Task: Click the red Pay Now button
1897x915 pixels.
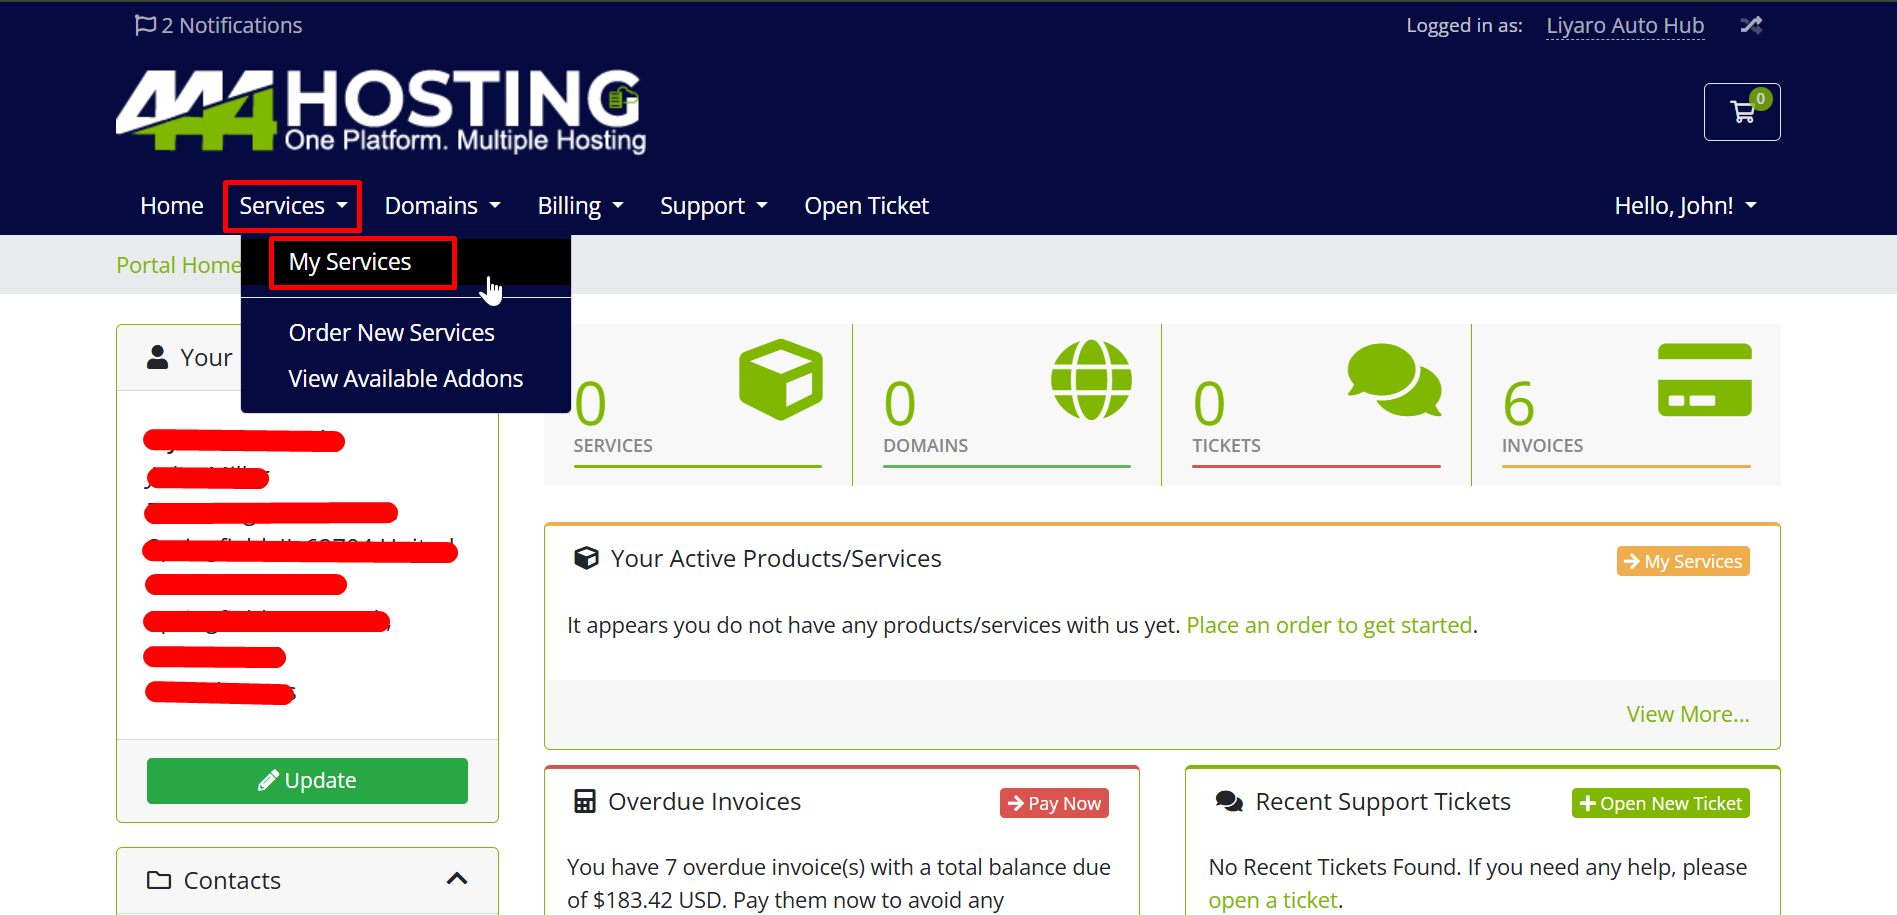Action: [1054, 803]
